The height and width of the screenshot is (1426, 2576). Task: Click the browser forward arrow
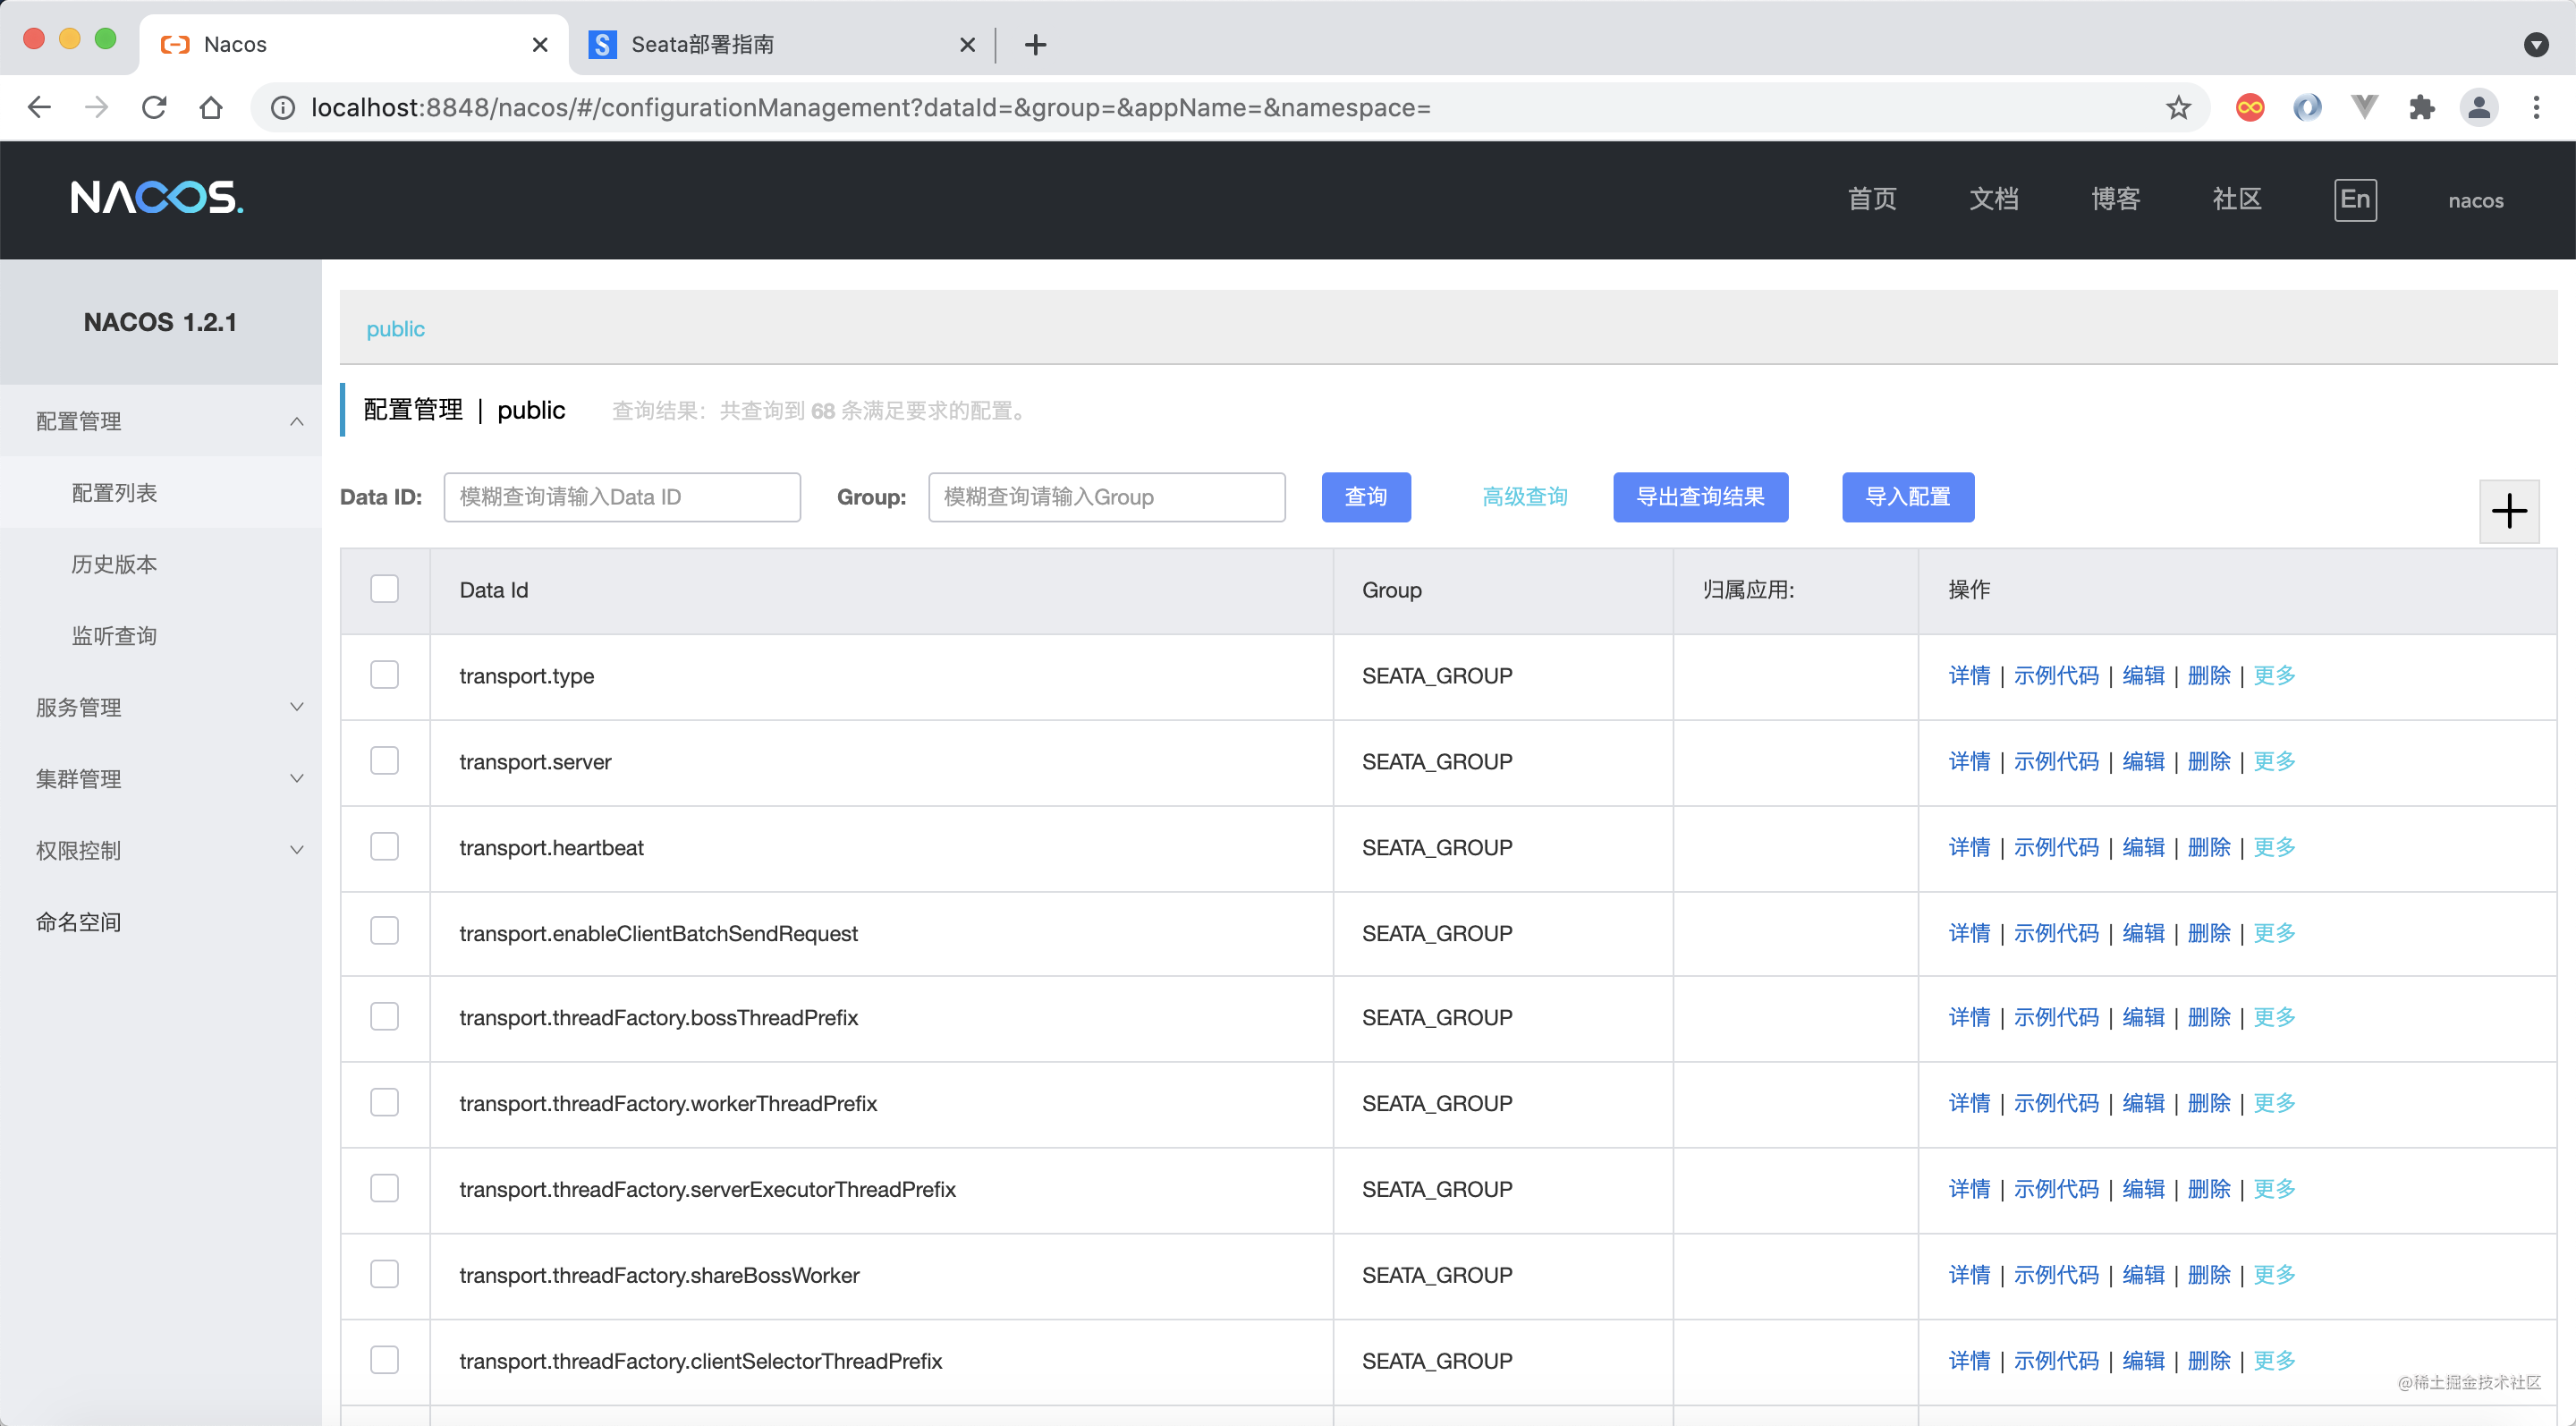96,107
